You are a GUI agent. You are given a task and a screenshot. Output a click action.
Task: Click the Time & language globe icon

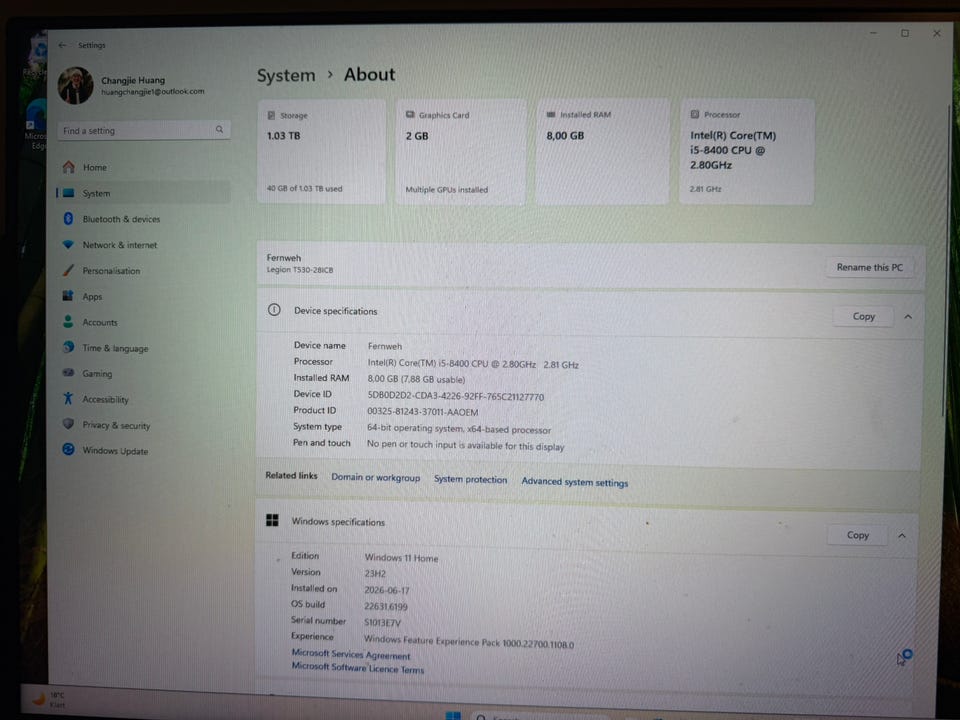point(69,347)
